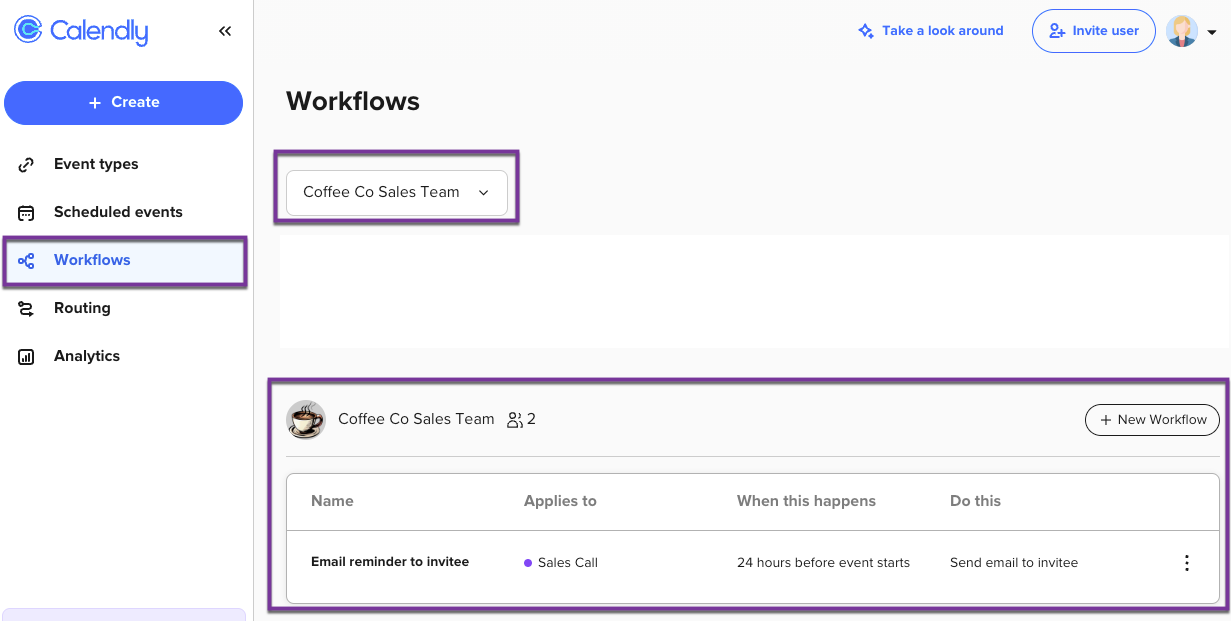Screen dimensions: 1231x621
Task: Click the Do this column header
Action: pos(975,501)
